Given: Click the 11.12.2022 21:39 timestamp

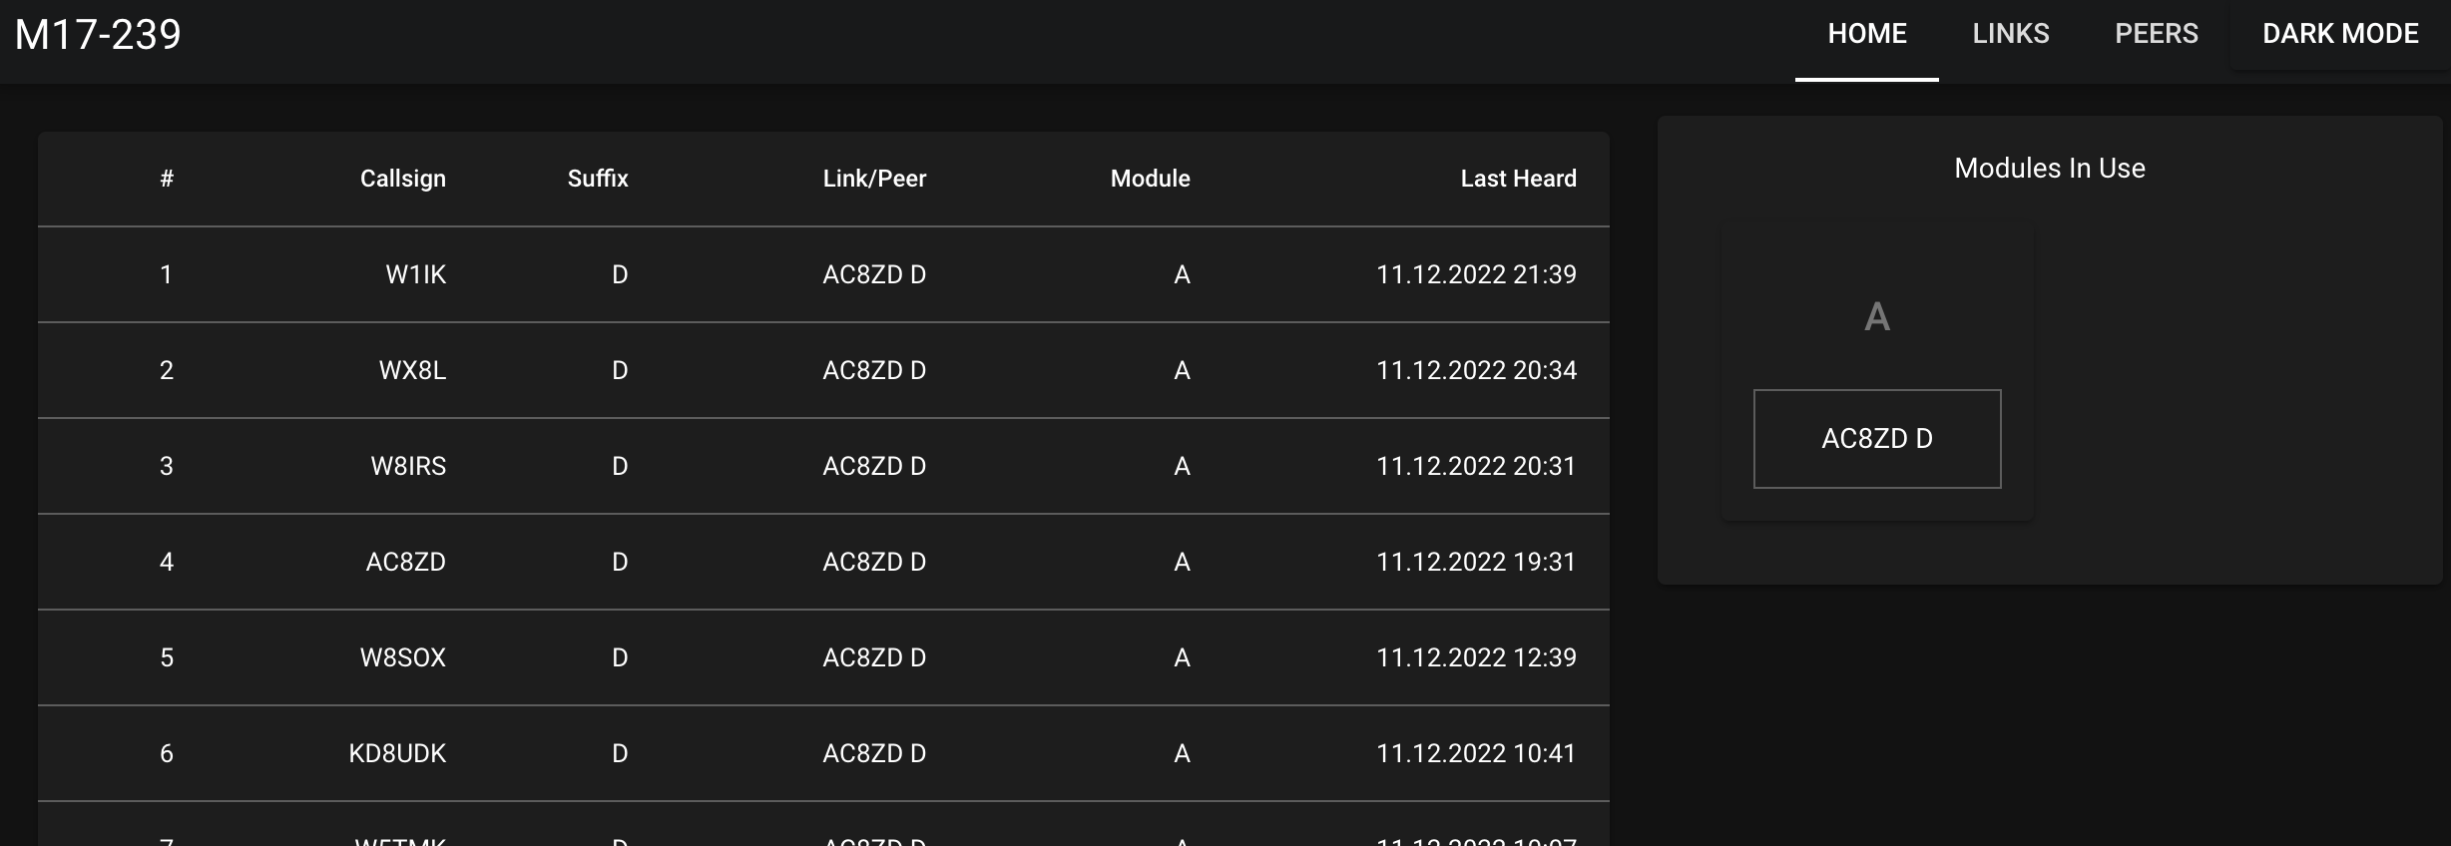Looking at the screenshot, I should point(1475,275).
